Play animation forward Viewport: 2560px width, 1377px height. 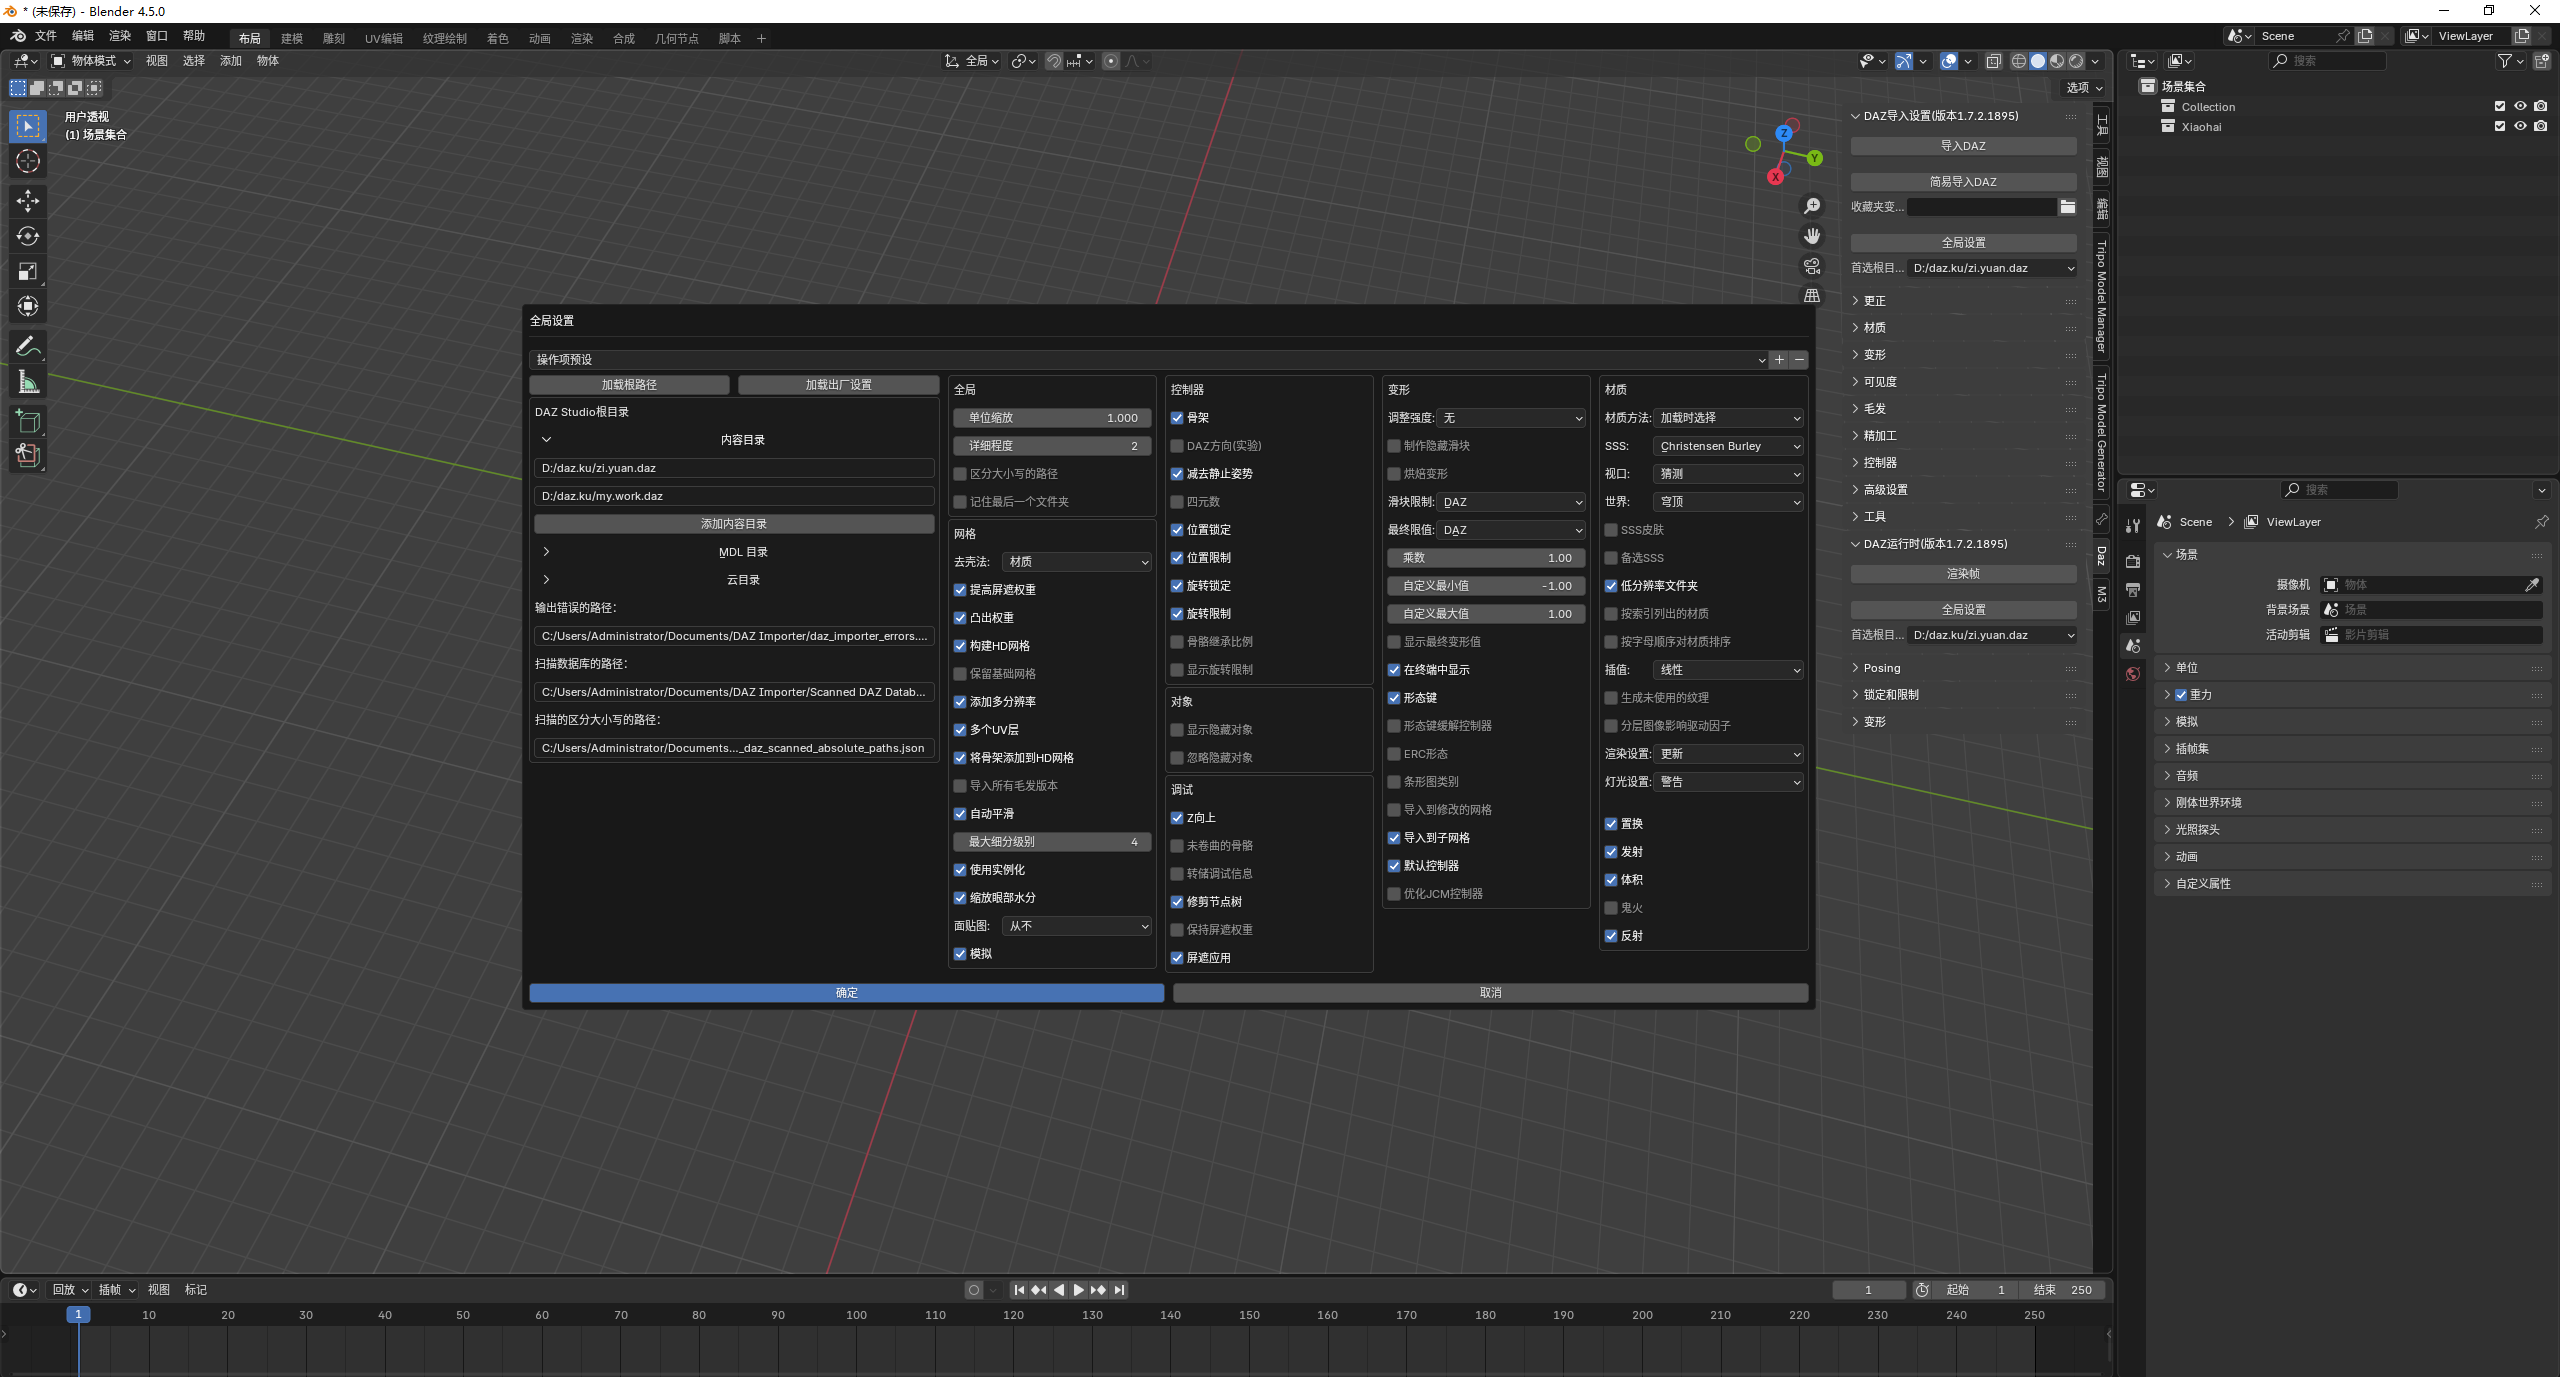pyautogui.click(x=1078, y=1290)
